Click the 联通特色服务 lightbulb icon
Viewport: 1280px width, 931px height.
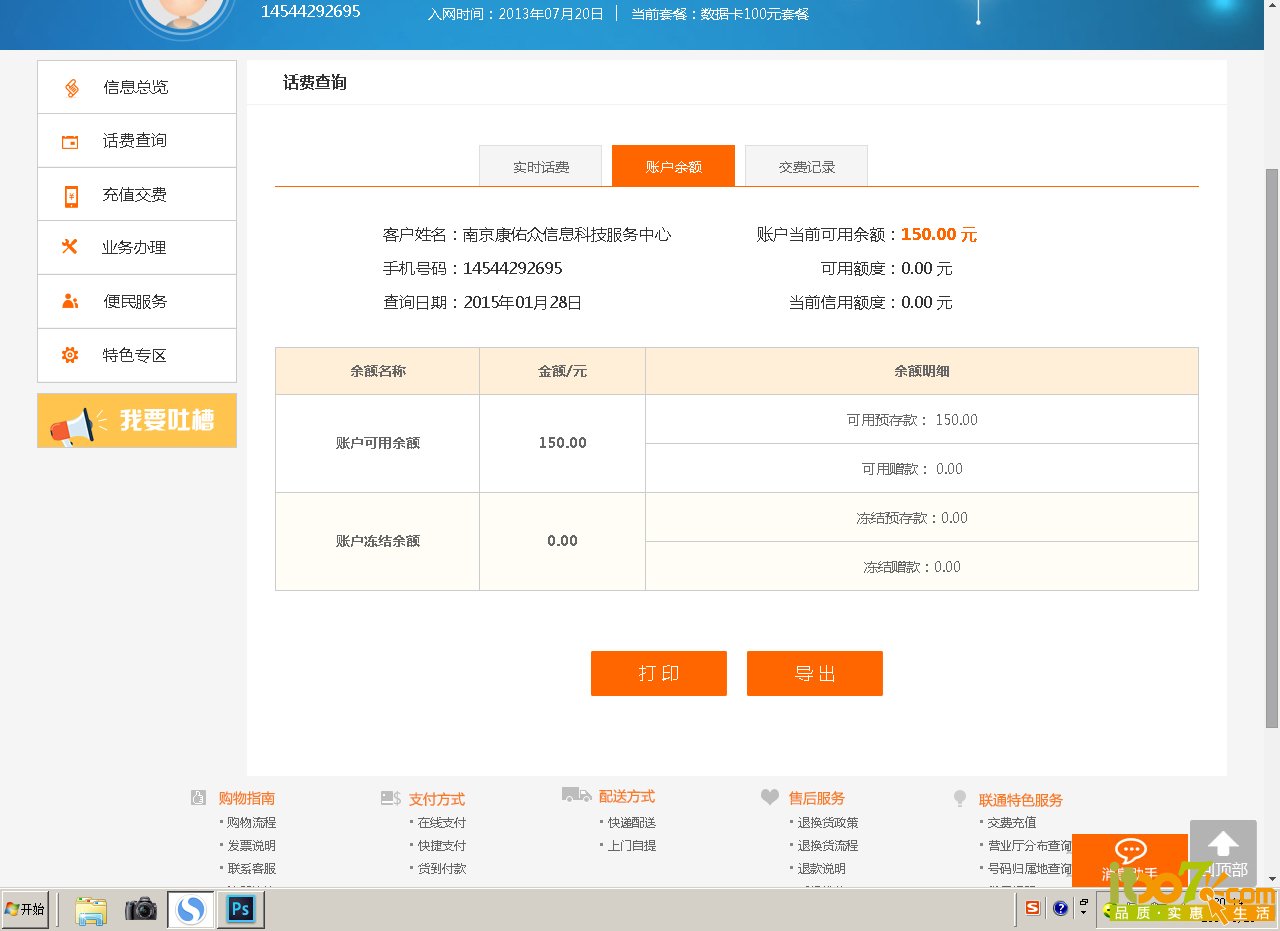[960, 798]
